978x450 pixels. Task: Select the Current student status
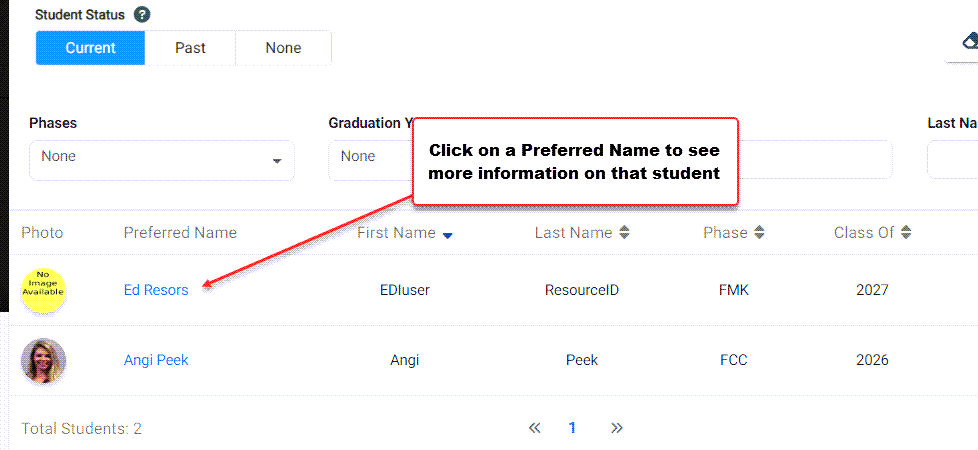pos(90,48)
